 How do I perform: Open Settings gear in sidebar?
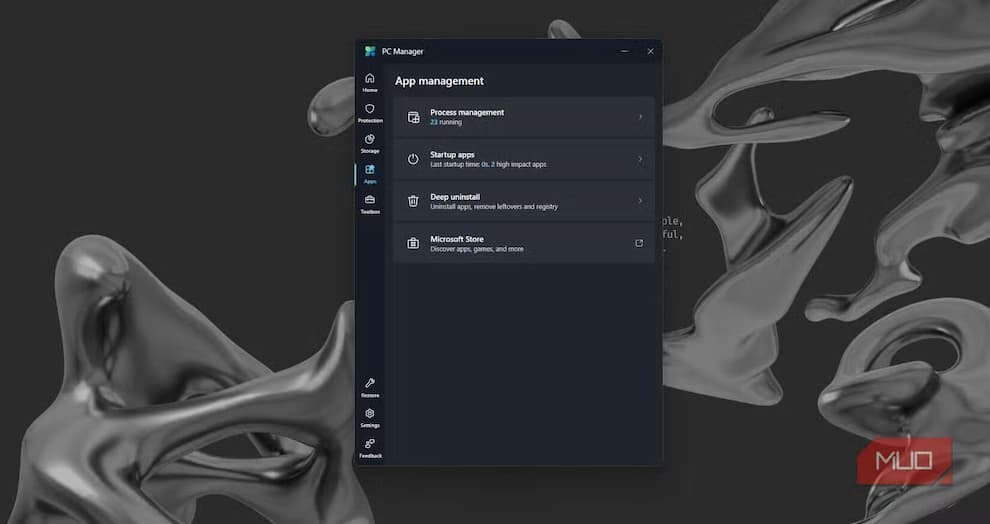point(370,418)
